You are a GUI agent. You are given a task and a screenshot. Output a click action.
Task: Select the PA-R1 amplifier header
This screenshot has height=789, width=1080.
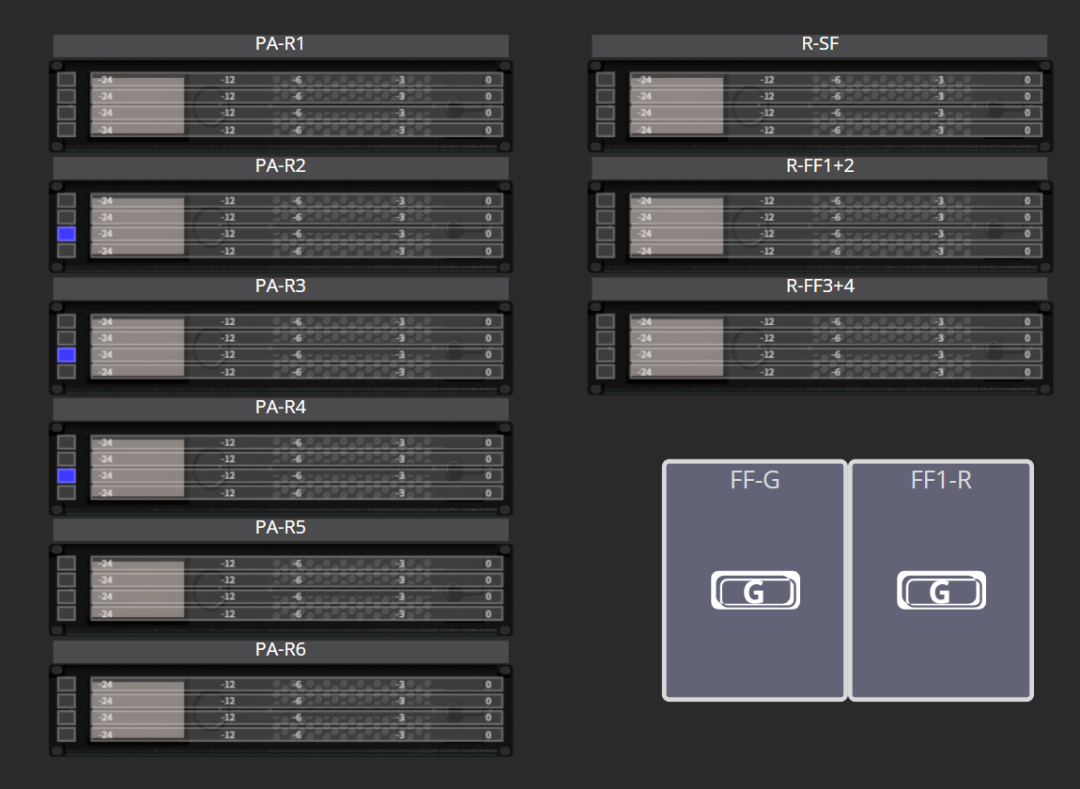280,45
